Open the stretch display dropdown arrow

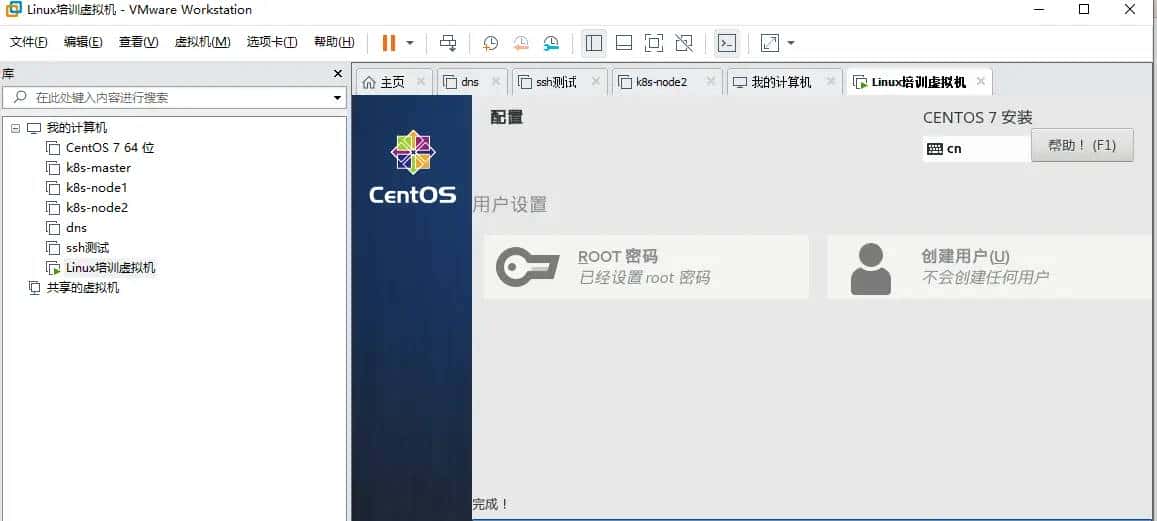tap(791, 43)
